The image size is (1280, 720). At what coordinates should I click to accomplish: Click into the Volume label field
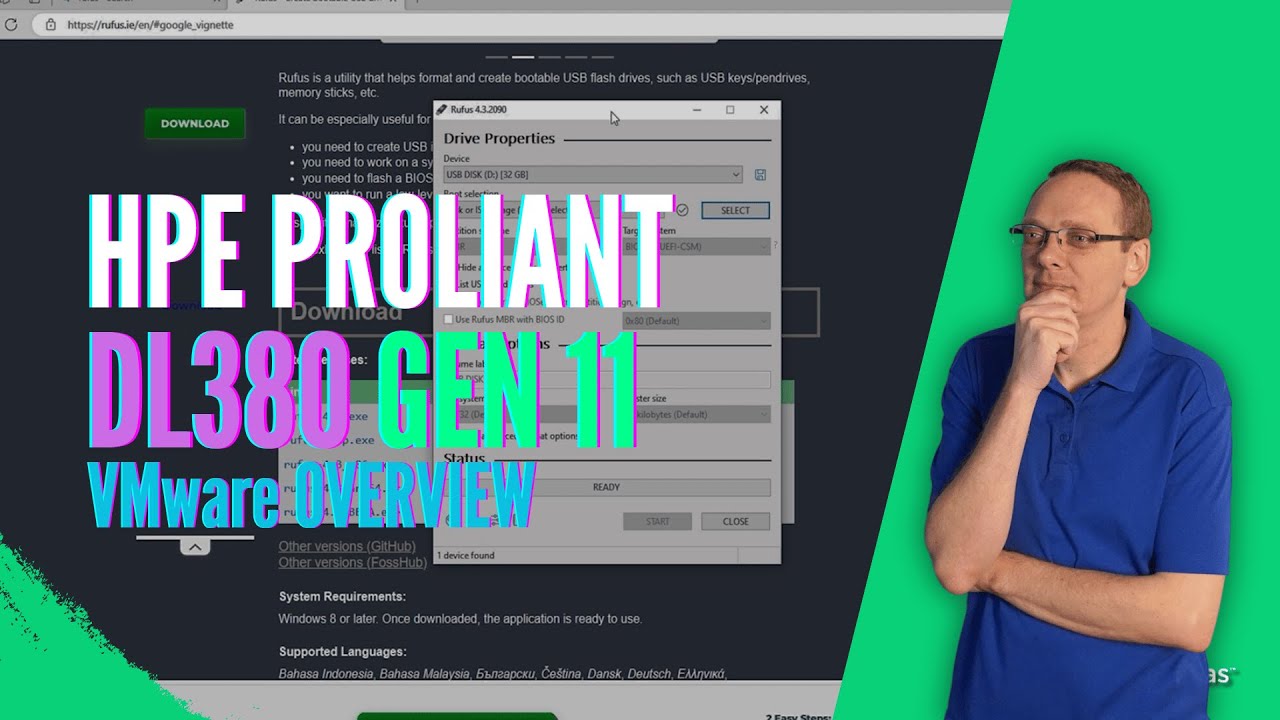(x=607, y=380)
